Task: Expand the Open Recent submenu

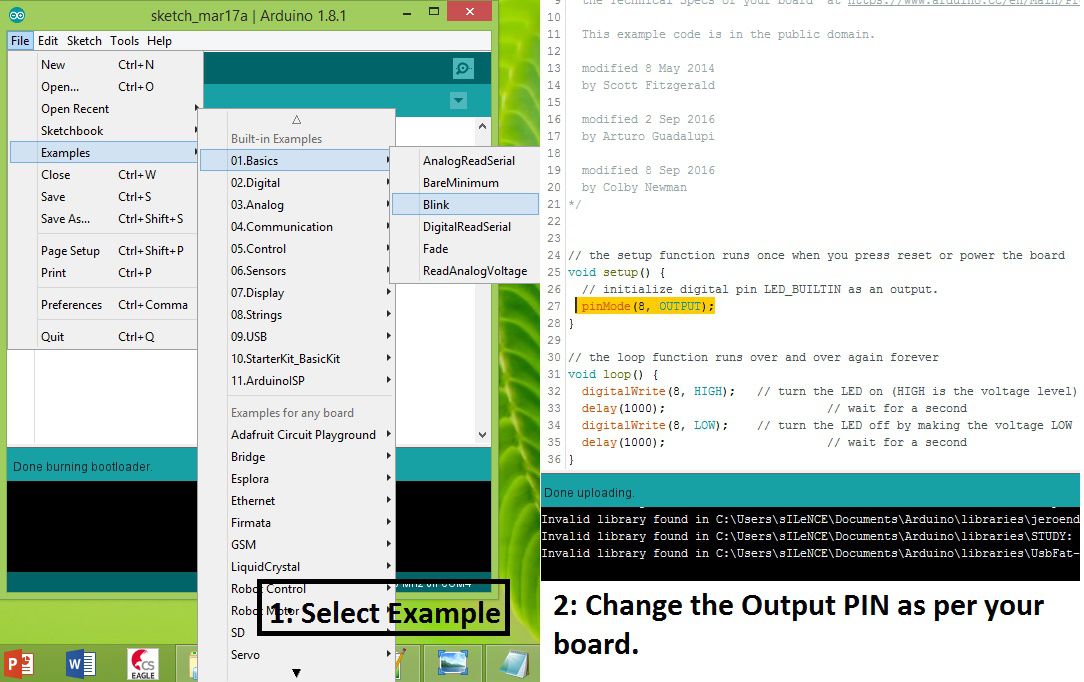Action: pyautogui.click(x=106, y=108)
